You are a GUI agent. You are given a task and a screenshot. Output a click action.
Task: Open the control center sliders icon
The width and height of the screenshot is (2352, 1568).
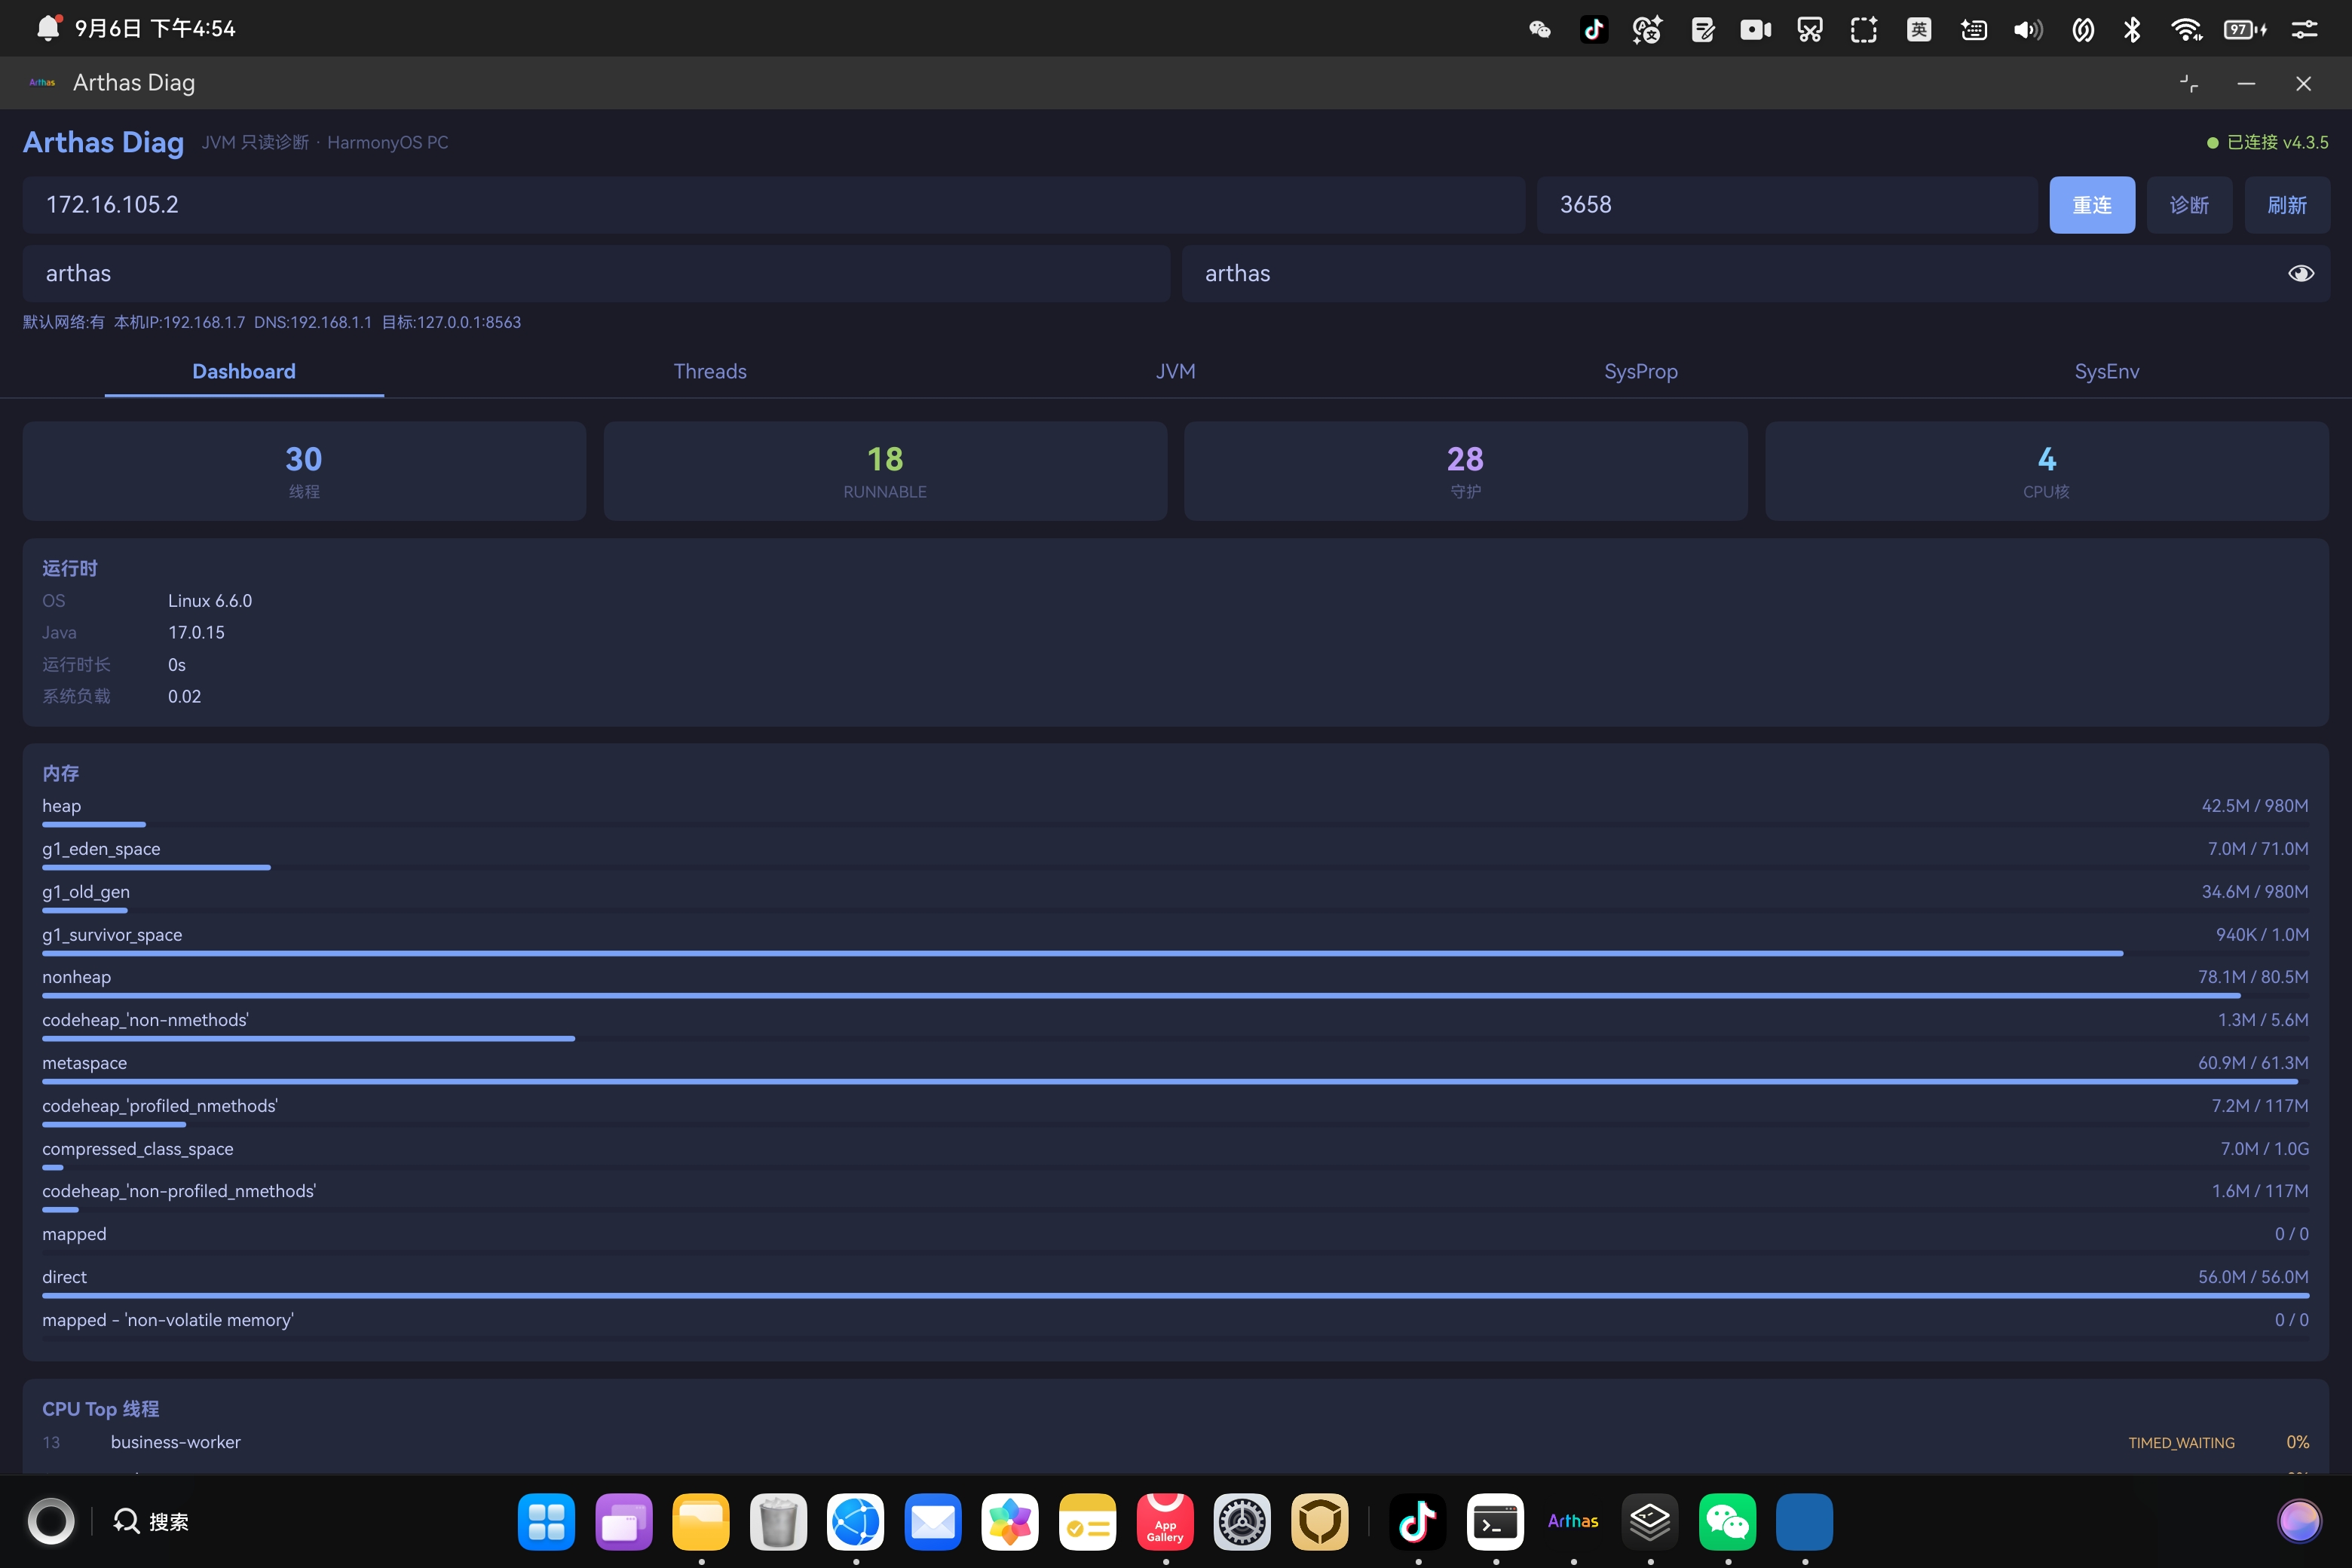tap(2304, 29)
